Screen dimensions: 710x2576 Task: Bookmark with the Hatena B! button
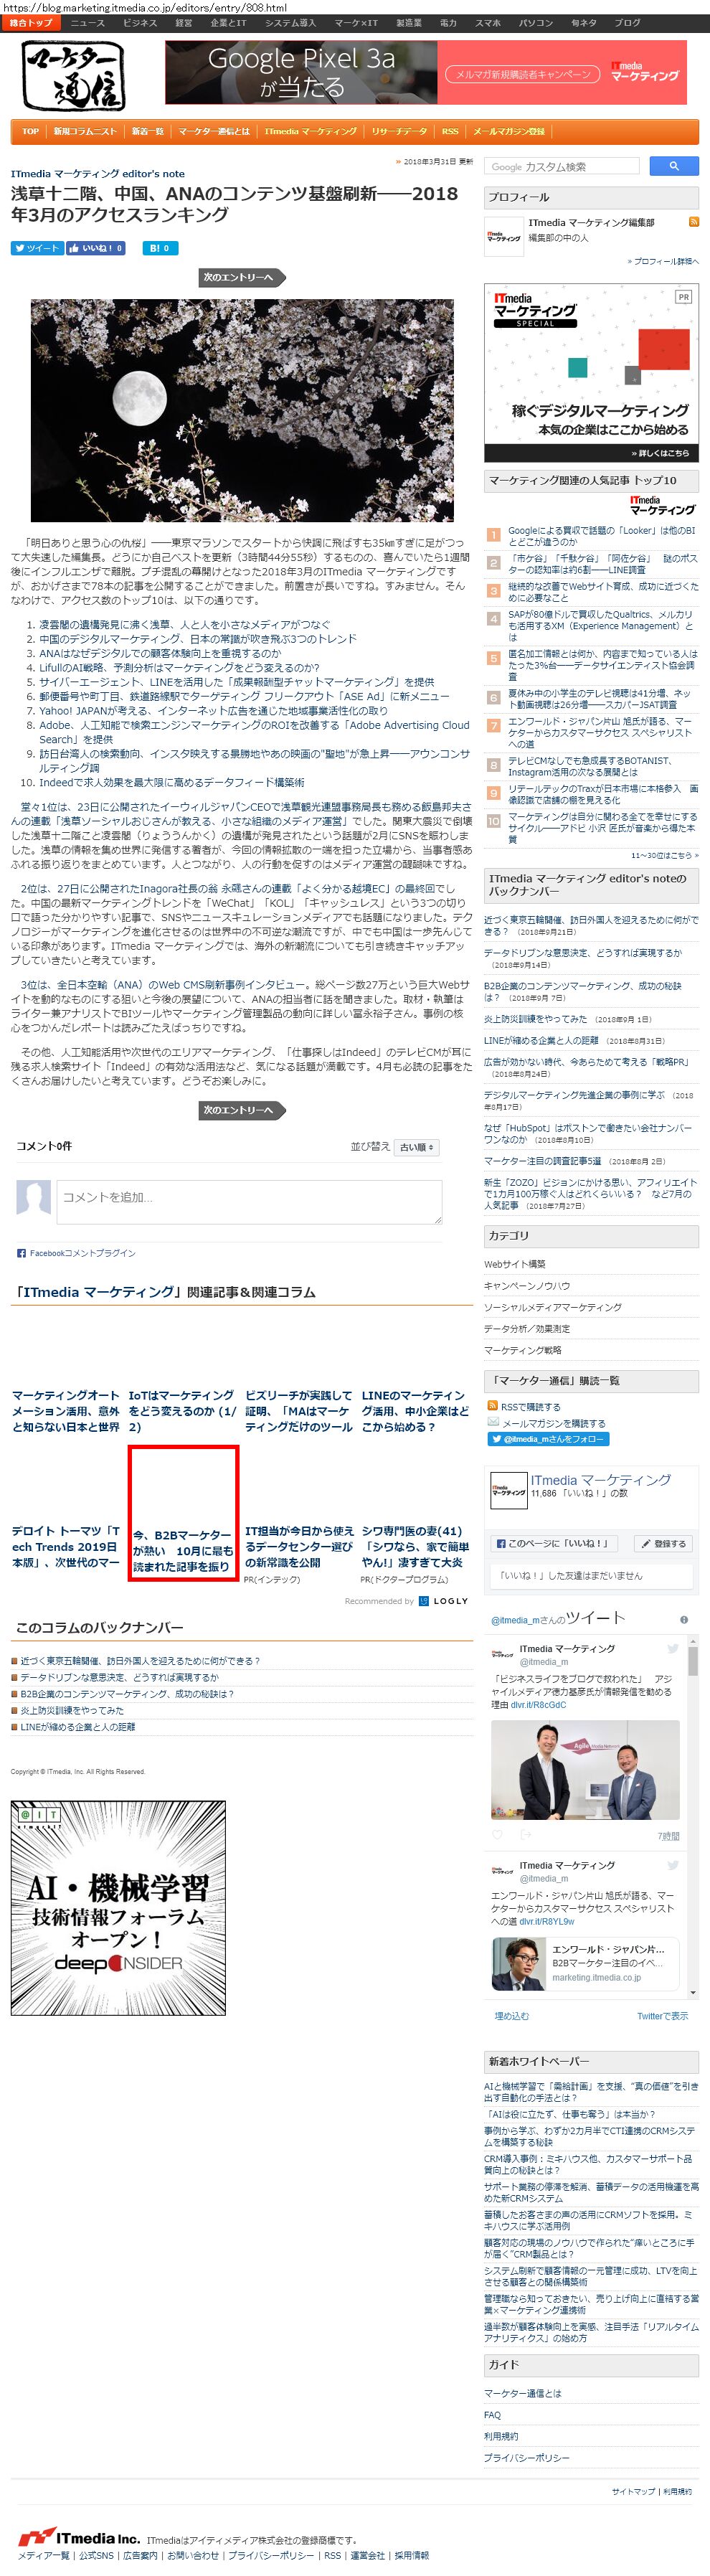click(x=160, y=248)
